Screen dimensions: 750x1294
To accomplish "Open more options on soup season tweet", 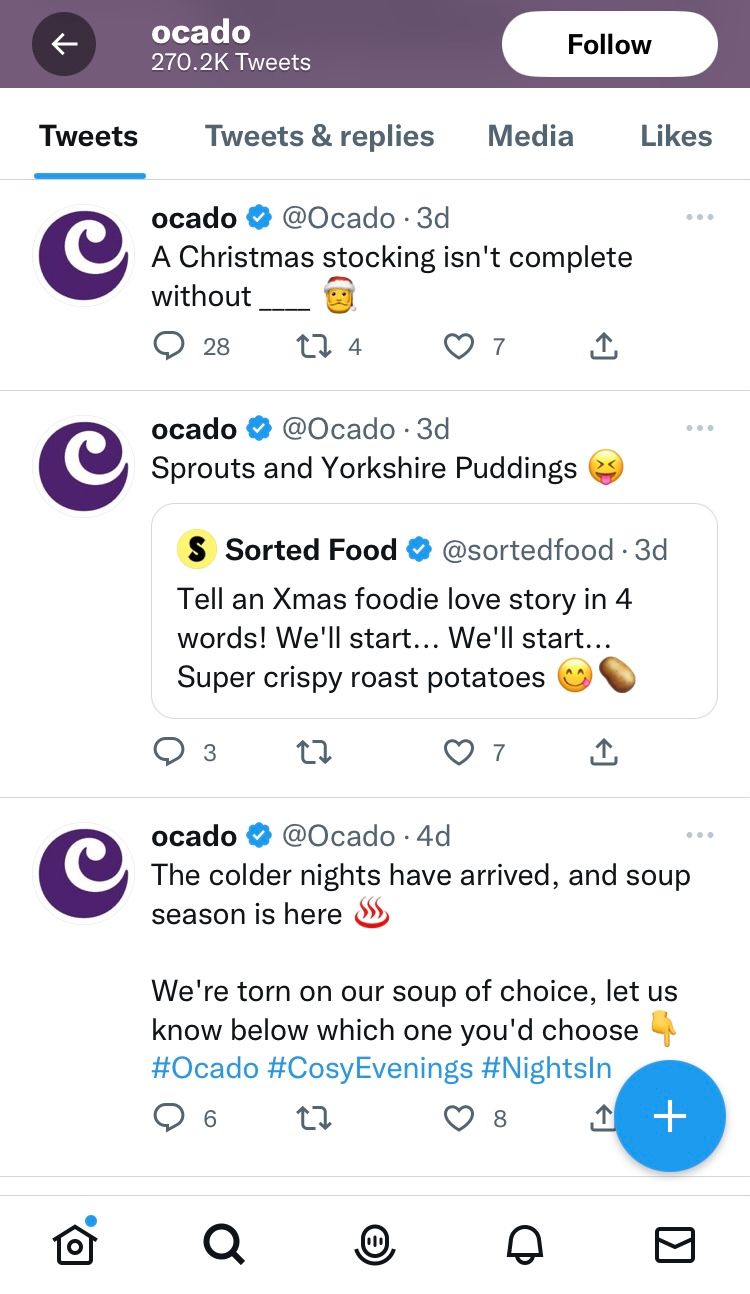I will coord(700,835).
